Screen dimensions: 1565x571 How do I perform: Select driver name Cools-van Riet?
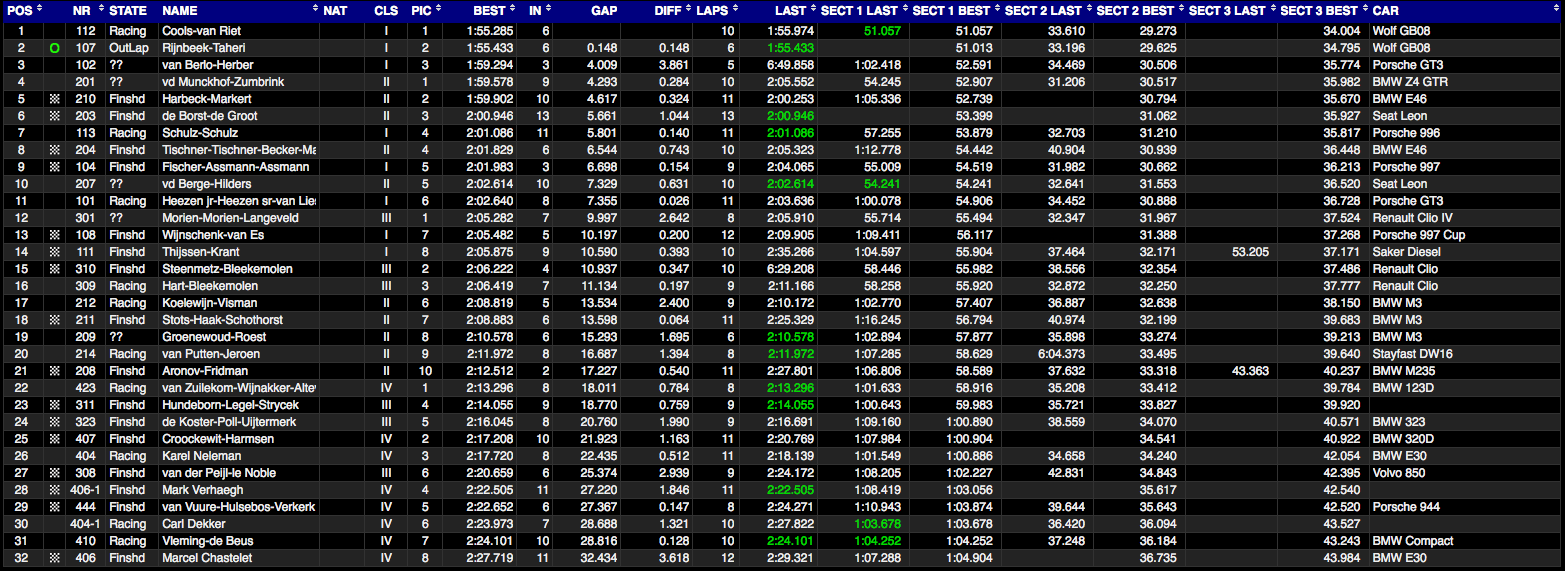pyautogui.click(x=201, y=31)
